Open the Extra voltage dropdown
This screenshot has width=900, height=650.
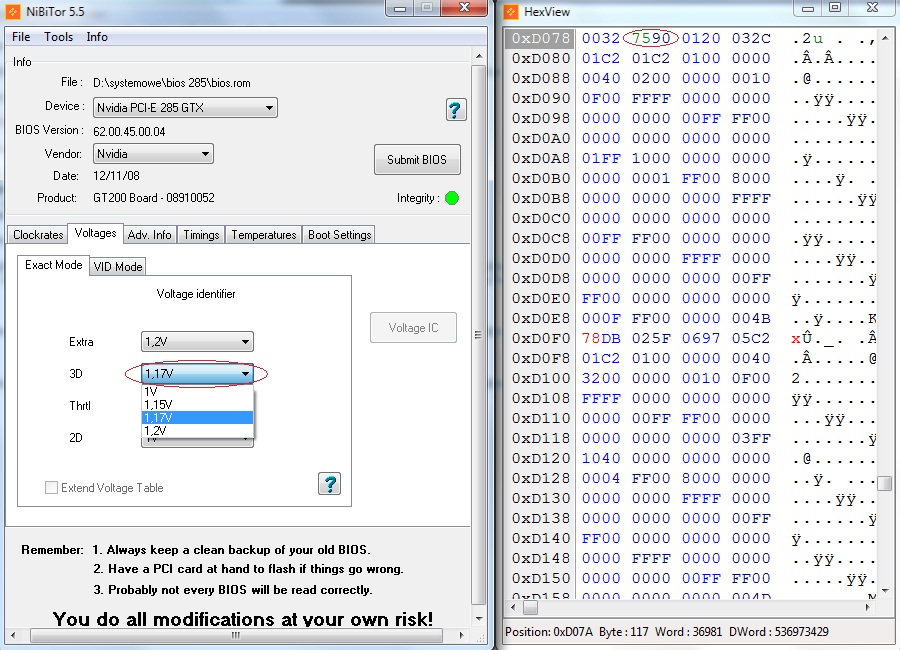tap(197, 342)
